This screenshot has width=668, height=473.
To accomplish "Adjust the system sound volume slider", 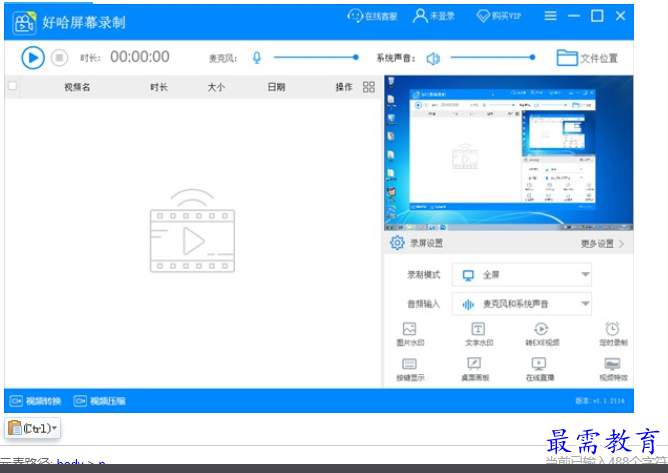I will tap(493, 57).
